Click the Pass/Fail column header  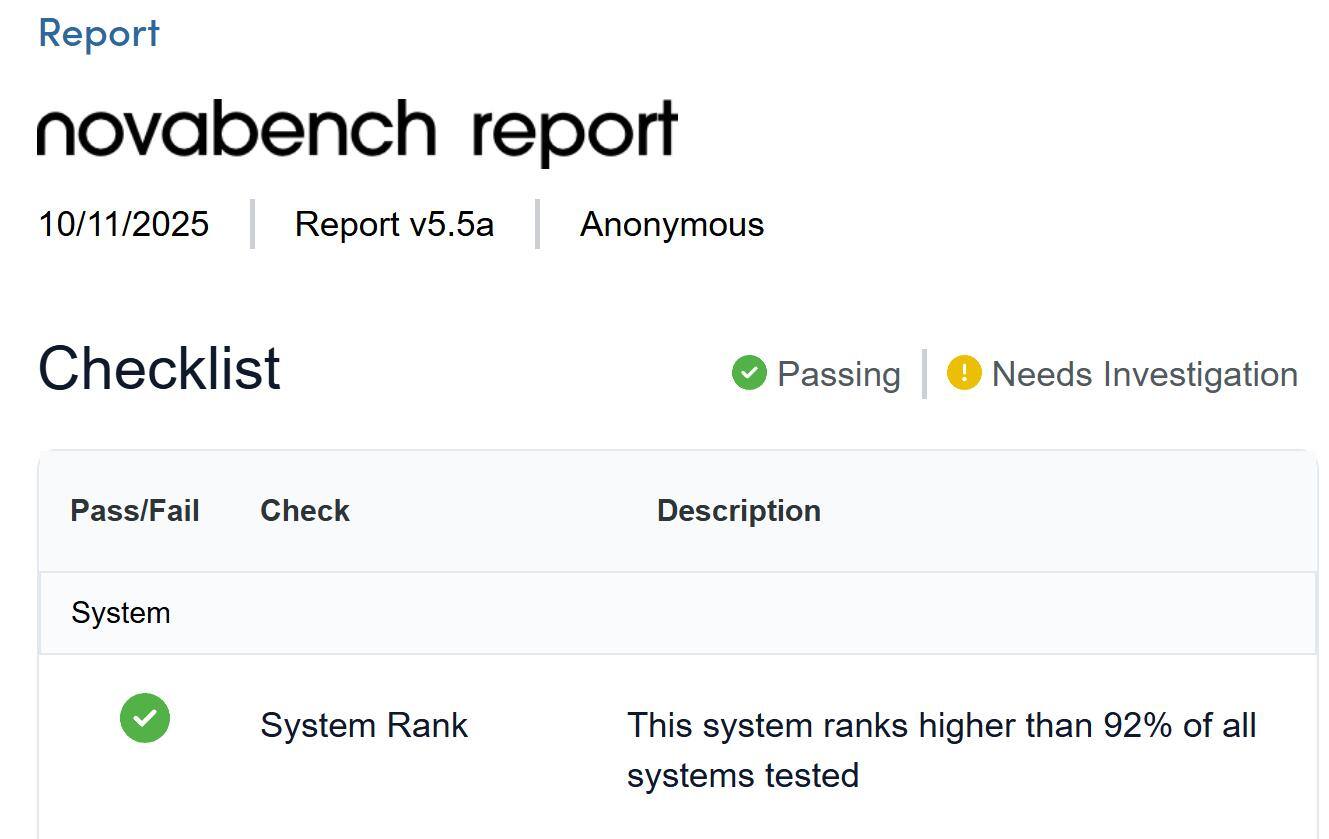click(x=135, y=511)
